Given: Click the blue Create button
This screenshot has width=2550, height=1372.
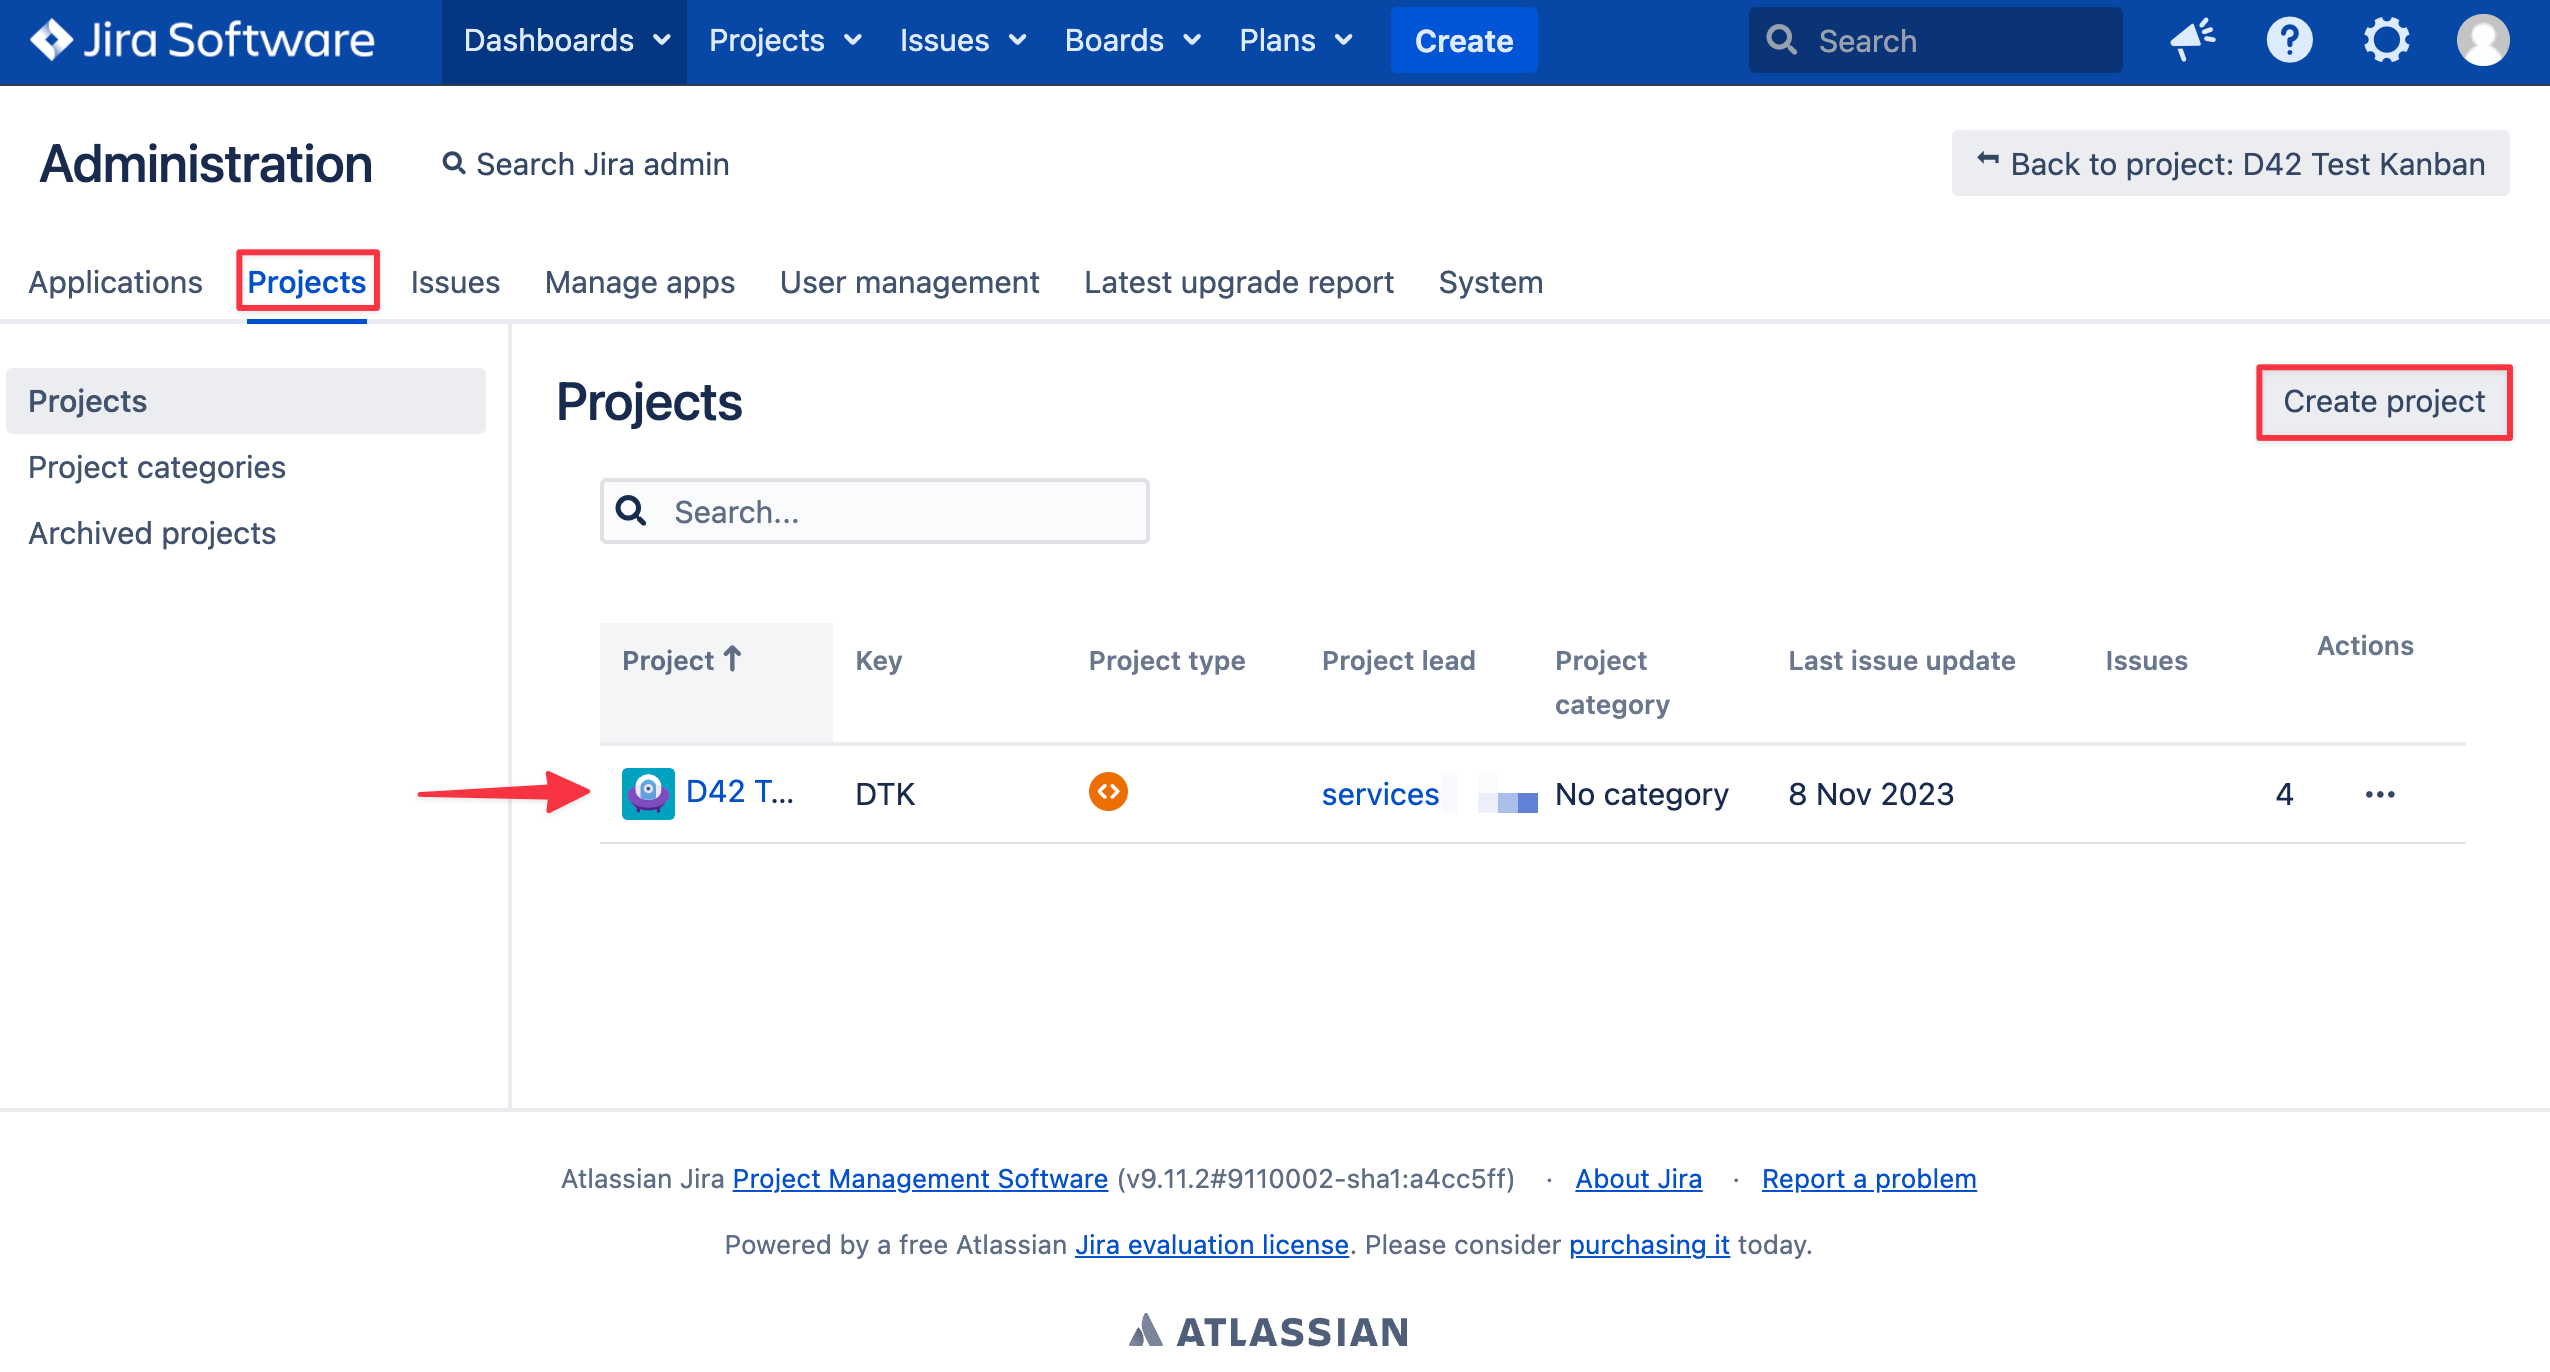Looking at the screenshot, I should [x=1463, y=41].
